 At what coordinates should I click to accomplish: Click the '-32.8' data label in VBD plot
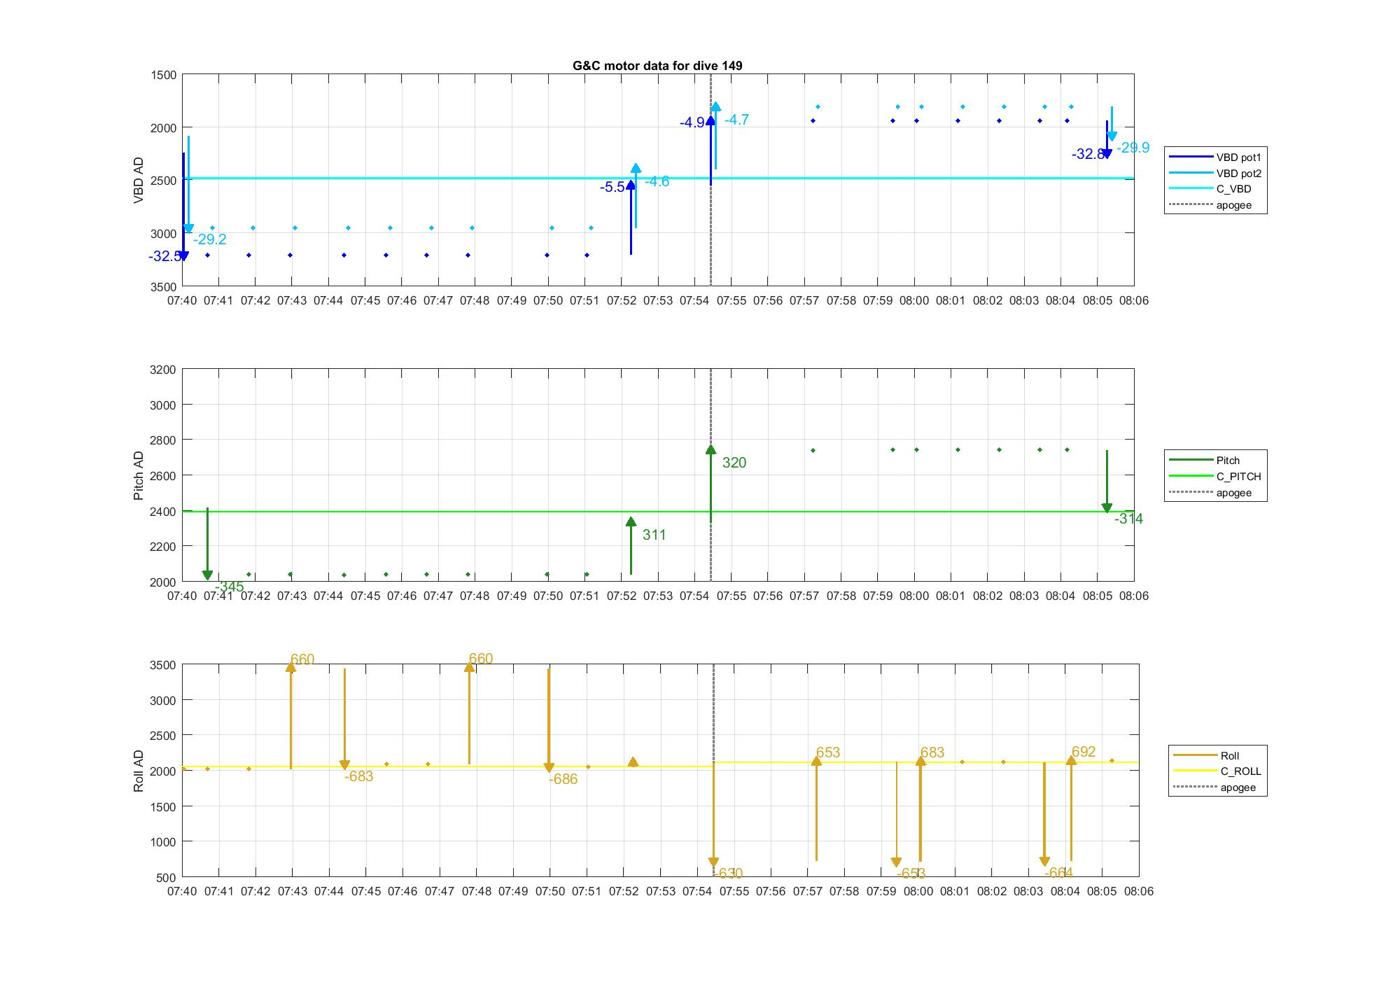[1088, 154]
